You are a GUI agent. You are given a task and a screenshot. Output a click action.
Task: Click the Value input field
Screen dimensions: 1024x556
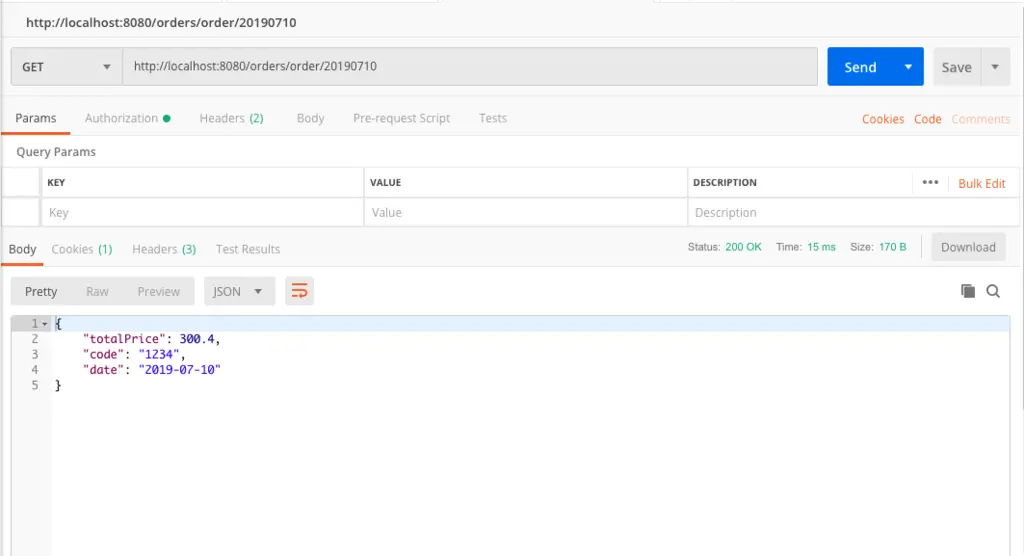[525, 212]
